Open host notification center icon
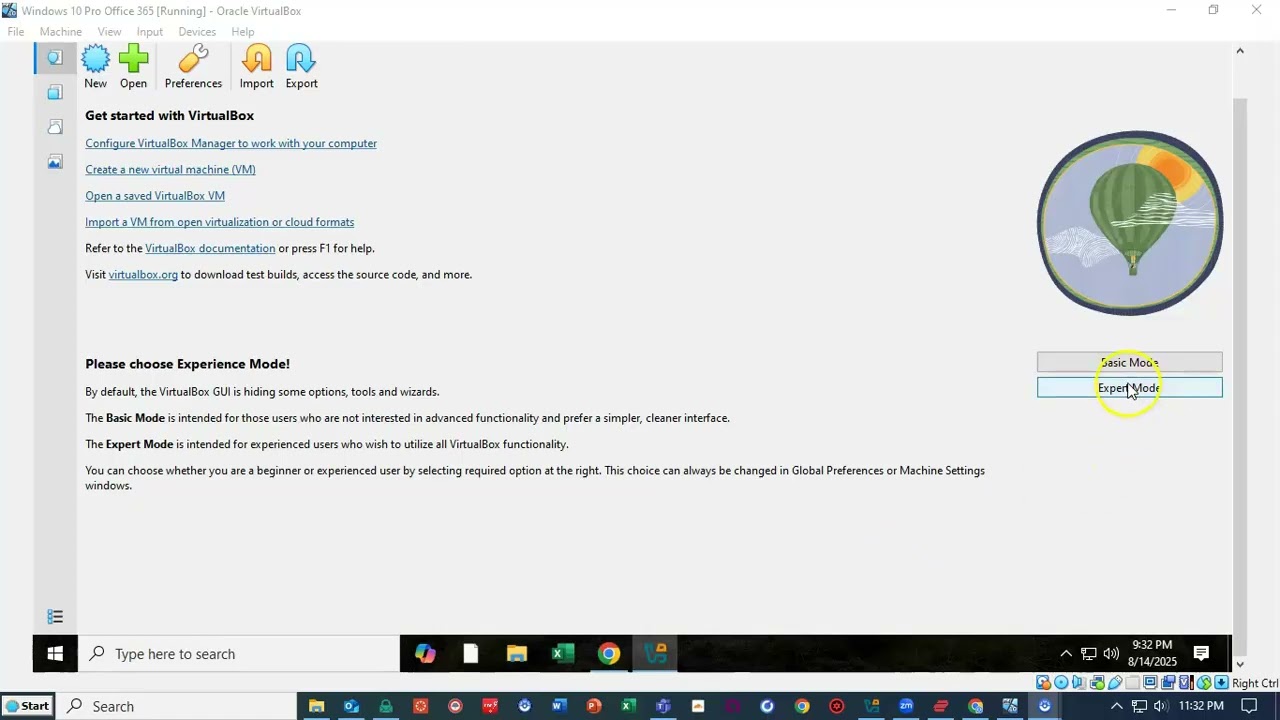Screen dimensions: 1280x720 [1249, 706]
